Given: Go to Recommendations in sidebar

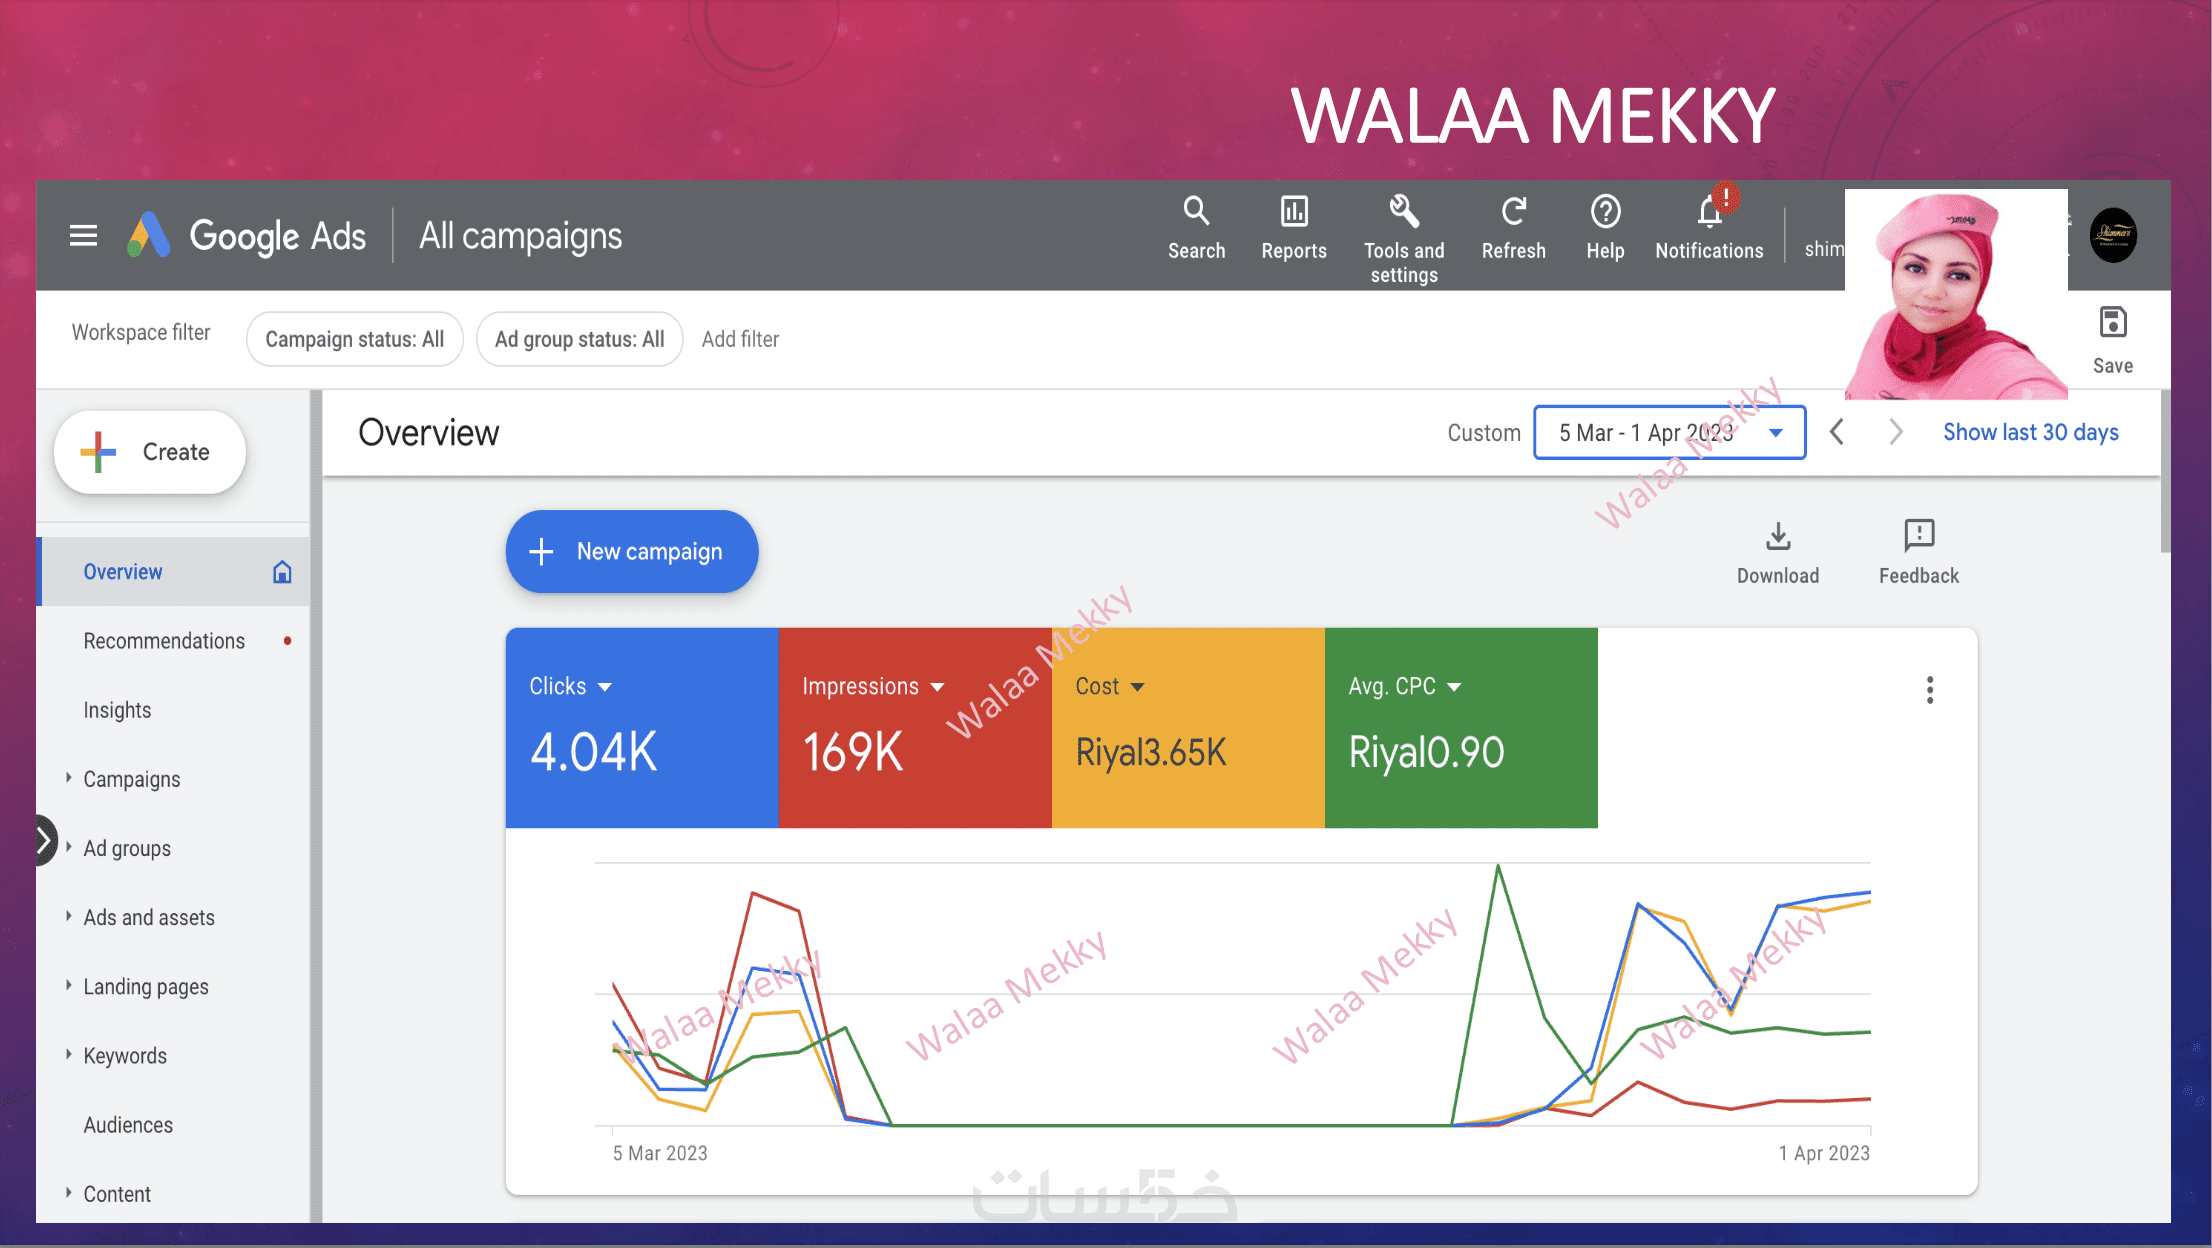Looking at the screenshot, I should point(164,641).
